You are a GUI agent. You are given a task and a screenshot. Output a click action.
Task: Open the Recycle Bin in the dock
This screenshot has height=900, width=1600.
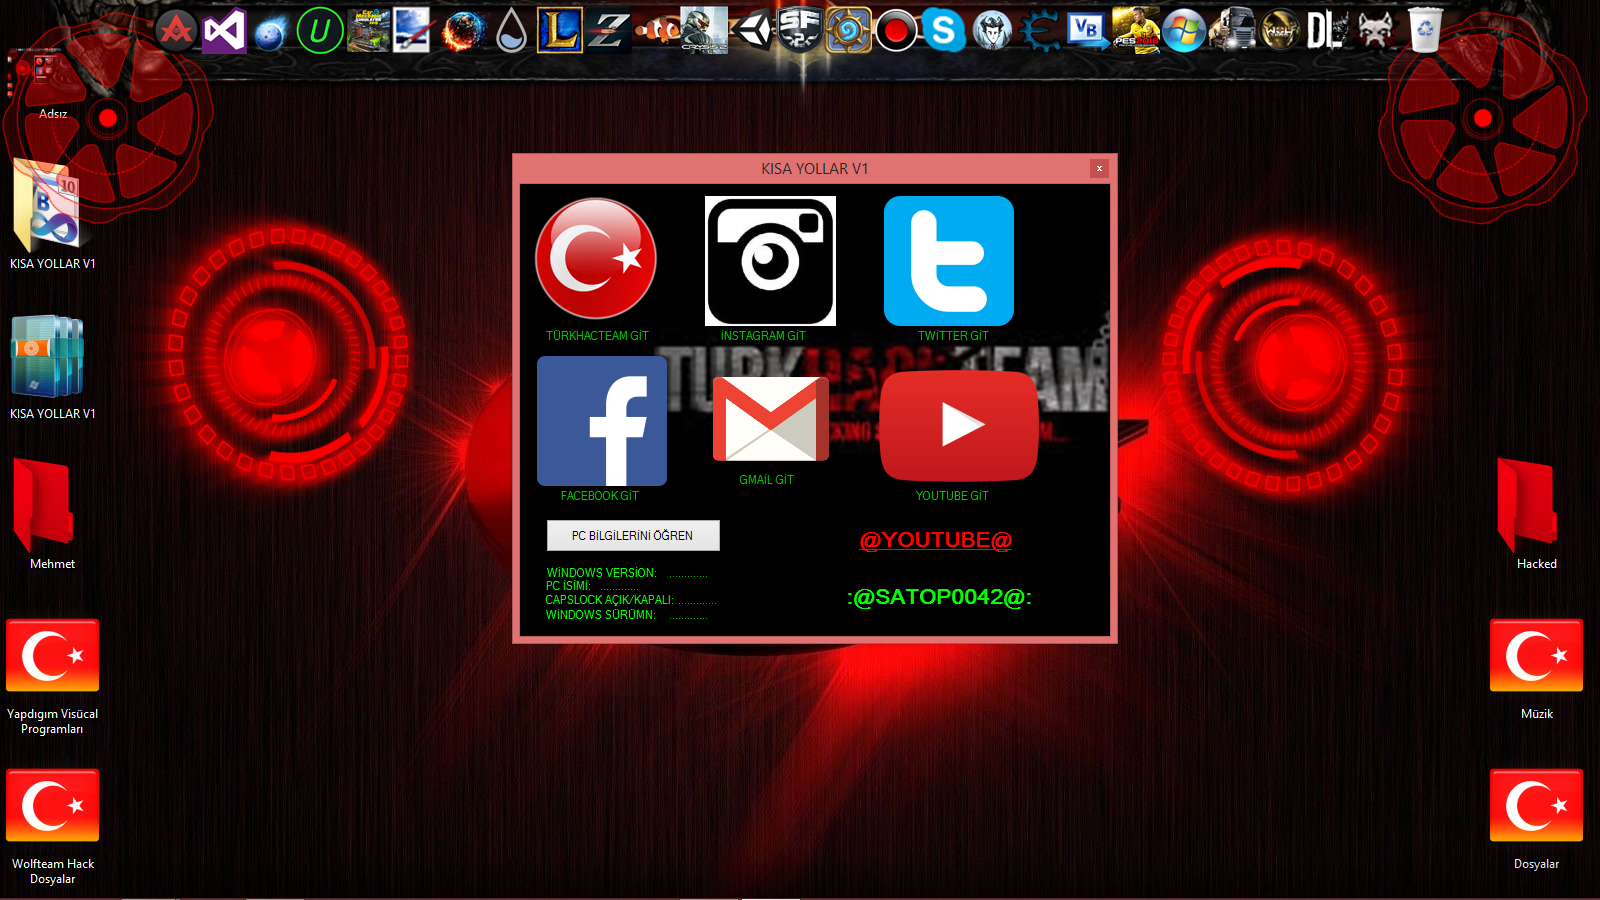tap(1424, 30)
